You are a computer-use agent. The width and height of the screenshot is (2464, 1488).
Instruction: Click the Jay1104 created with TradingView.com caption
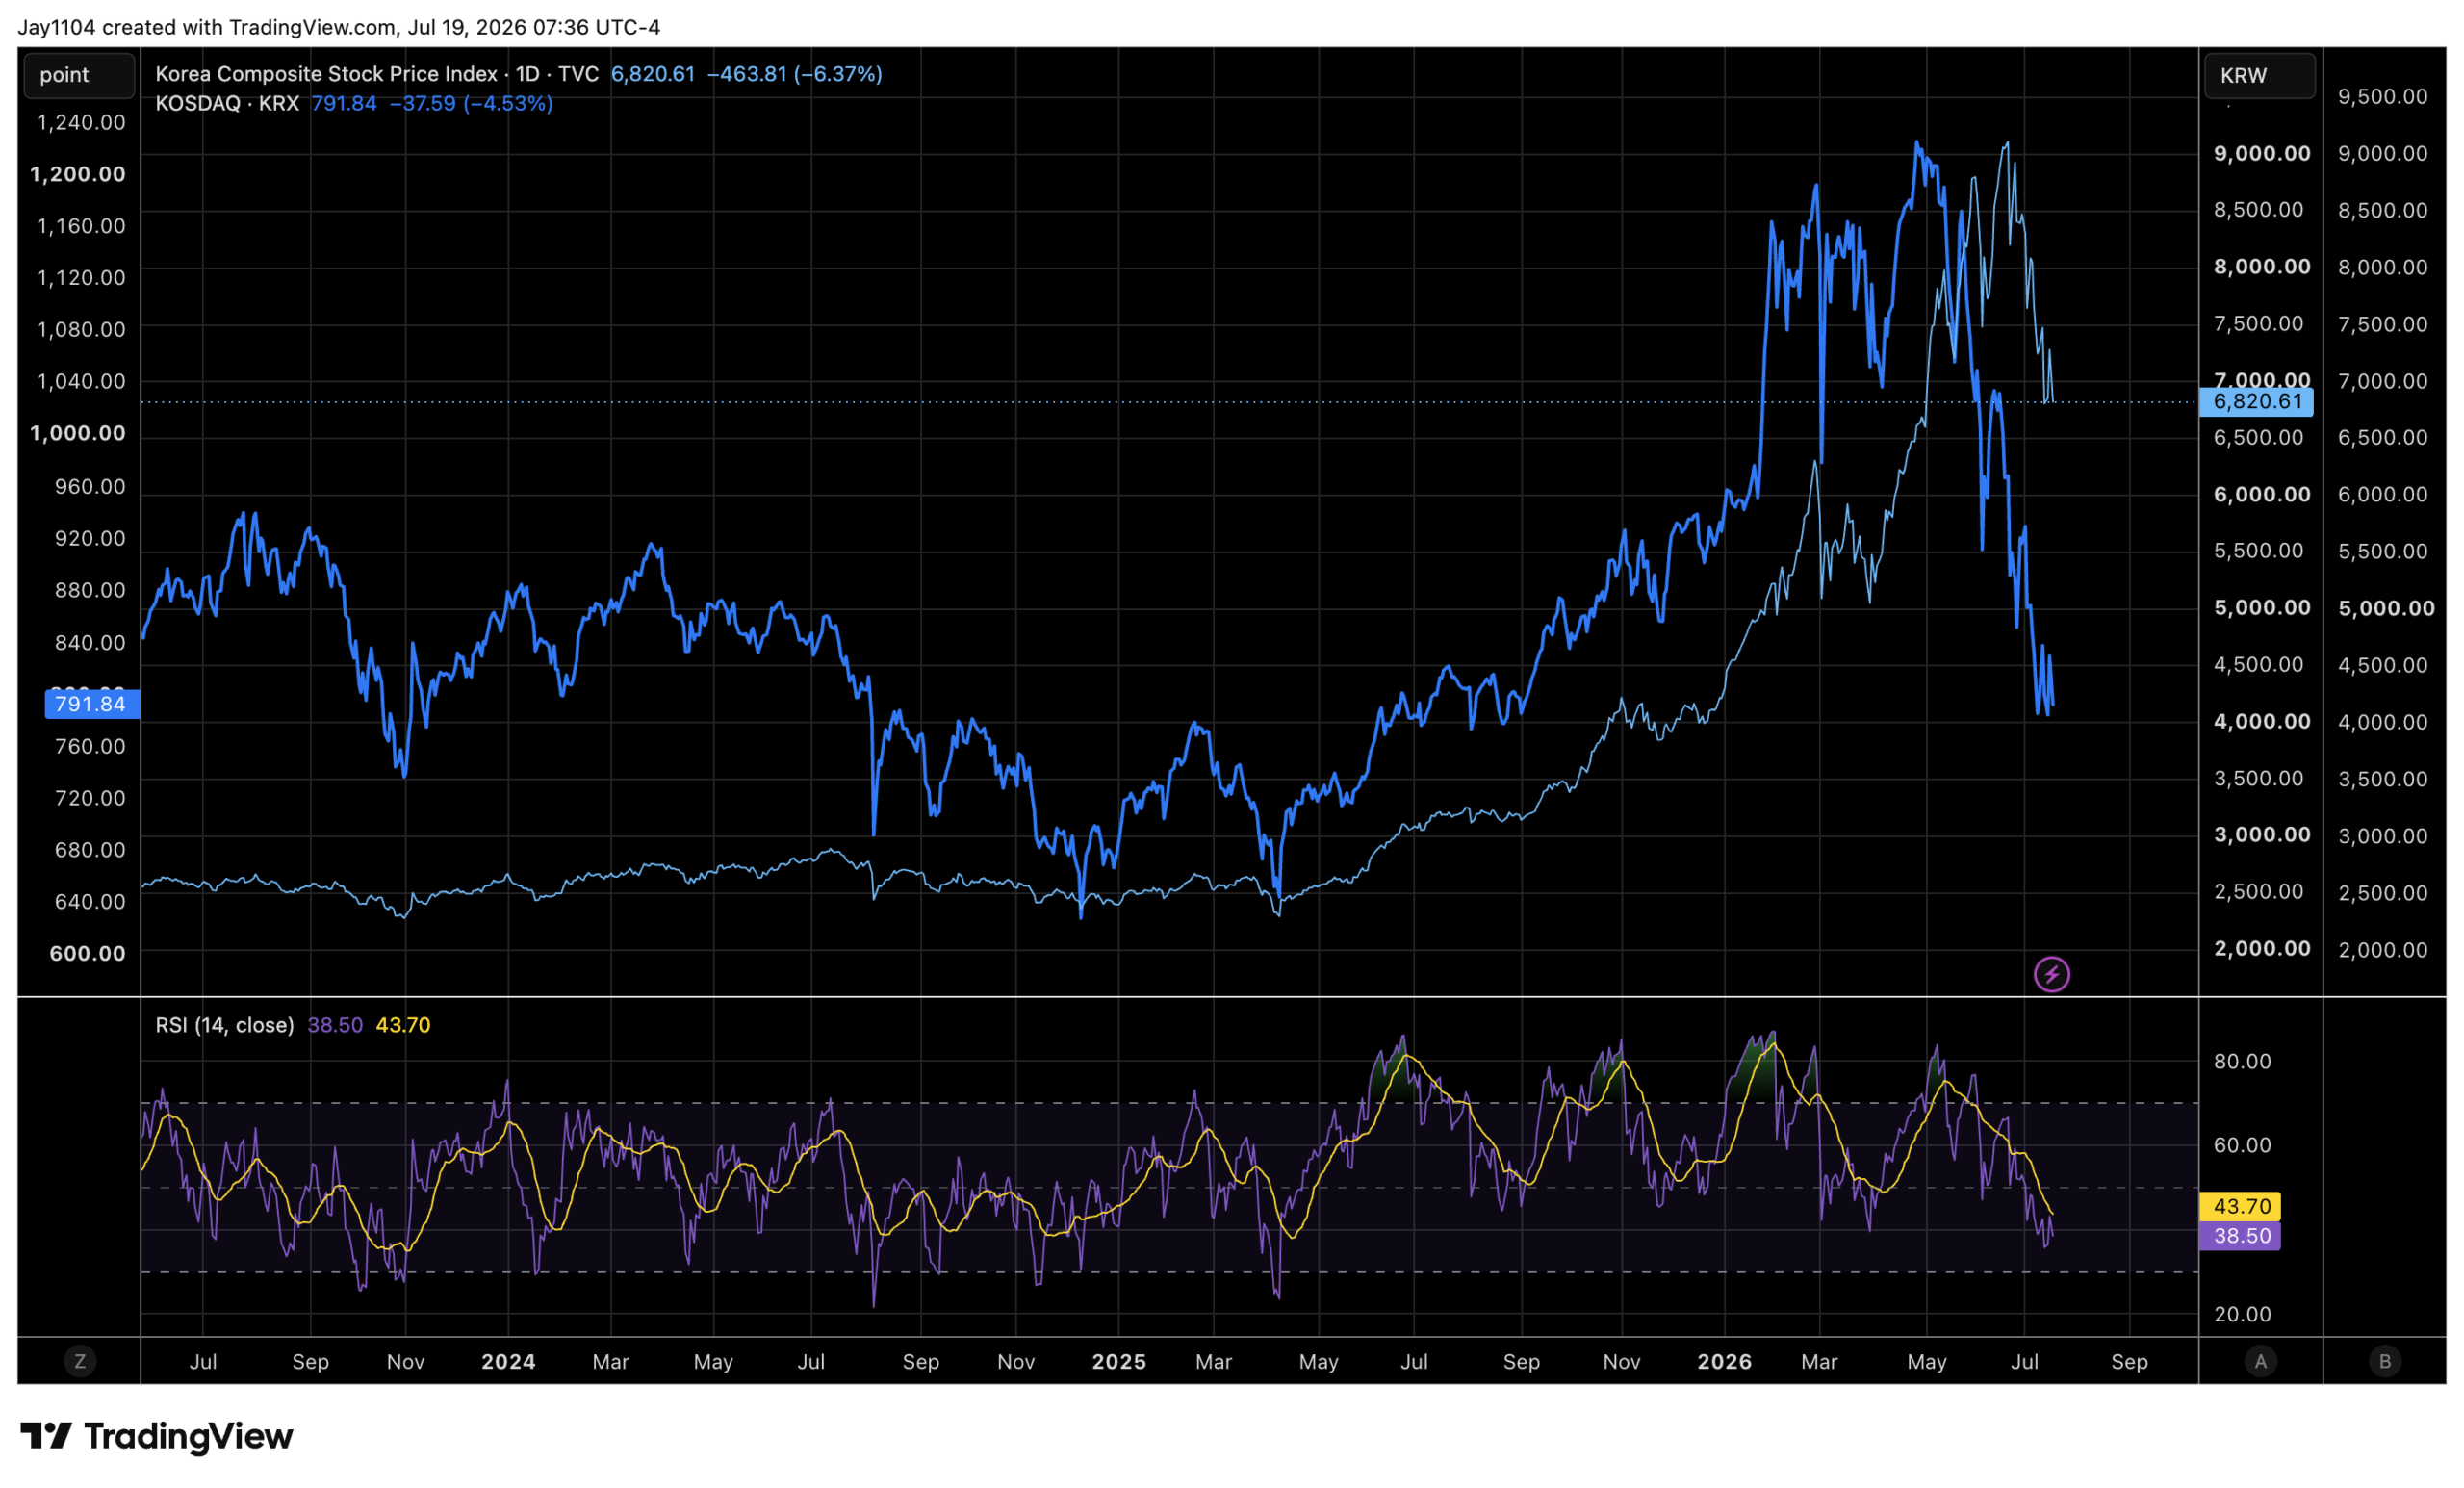[x=339, y=27]
